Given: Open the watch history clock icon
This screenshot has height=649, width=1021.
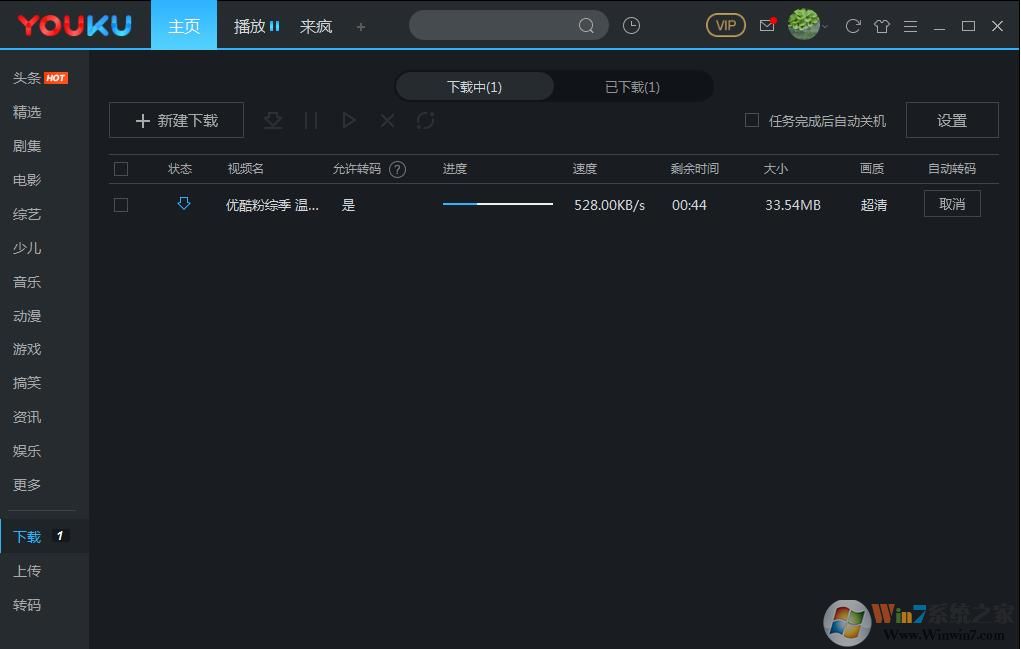Looking at the screenshot, I should (631, 25).
